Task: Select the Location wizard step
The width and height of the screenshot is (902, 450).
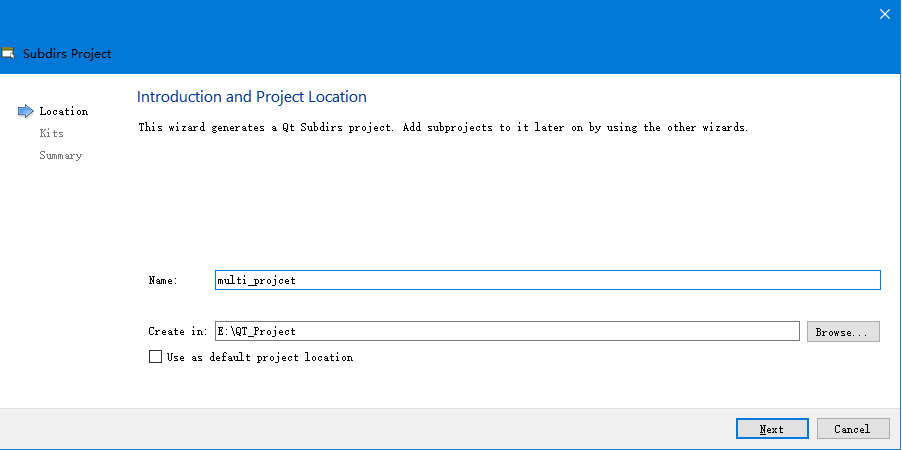Action: (x=64, y=111)
